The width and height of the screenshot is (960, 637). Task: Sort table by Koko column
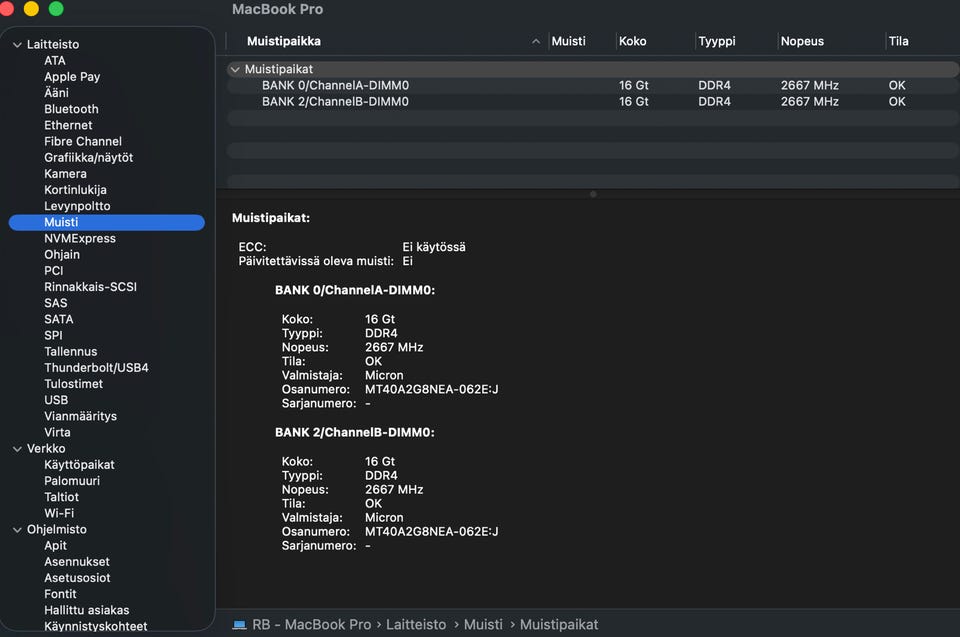click(633, 41)
